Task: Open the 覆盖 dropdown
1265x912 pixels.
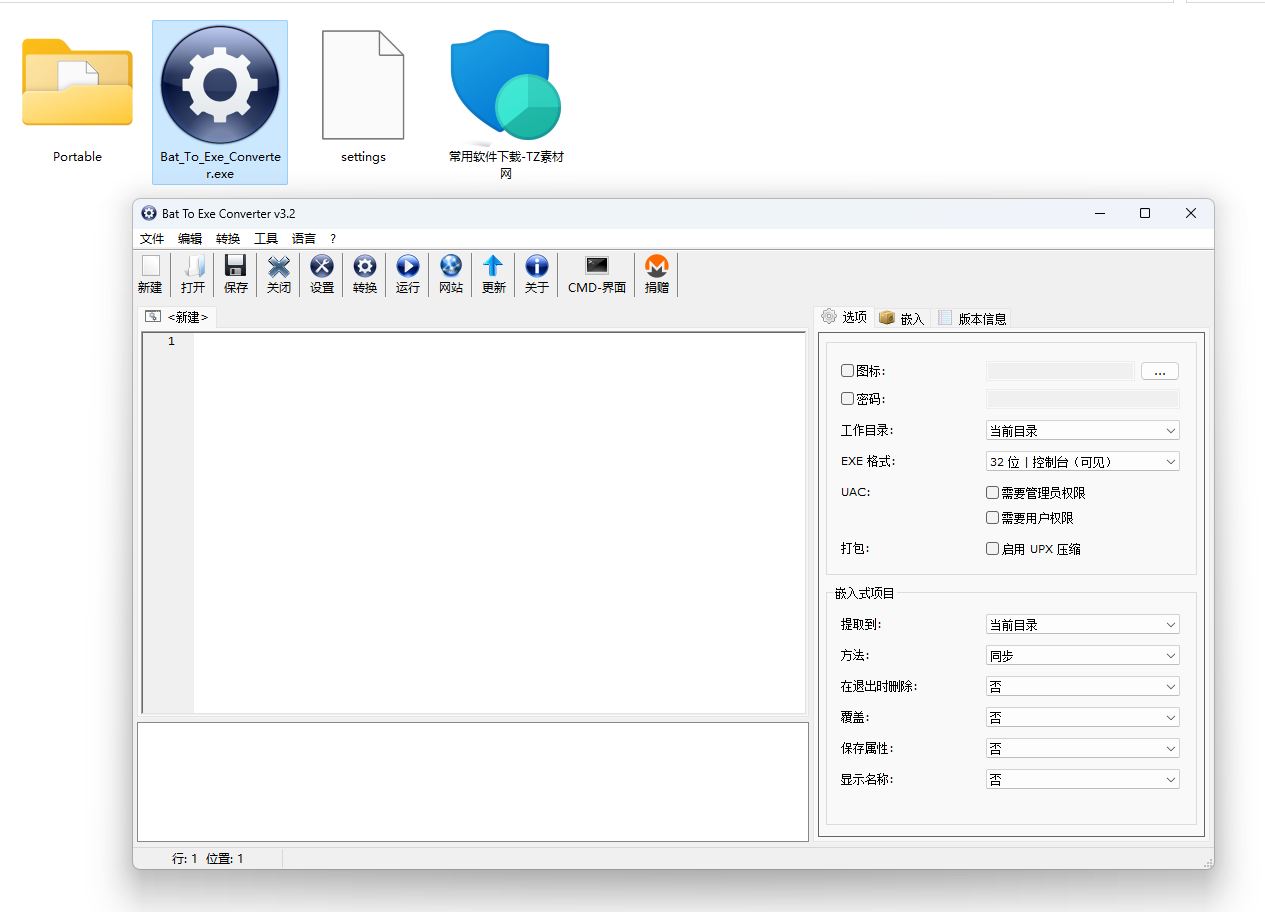Action: (x=1083, y=718)
